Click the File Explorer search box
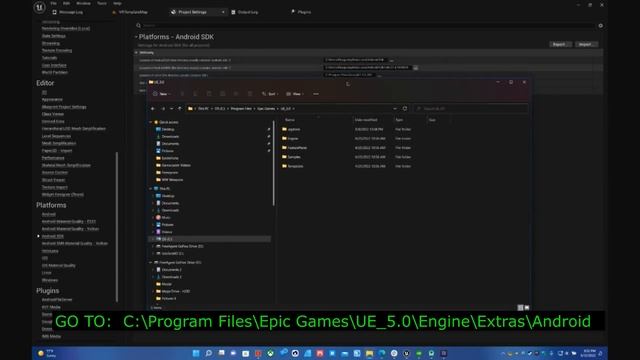 pyautogui.click(x=471, y=109)
